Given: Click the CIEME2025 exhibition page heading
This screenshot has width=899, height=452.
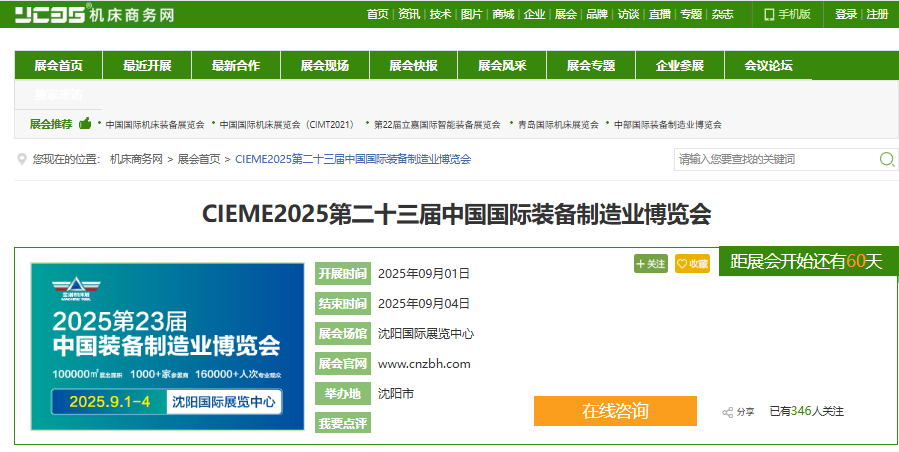Looking at the screenshot, I should (x=456, y=215).
